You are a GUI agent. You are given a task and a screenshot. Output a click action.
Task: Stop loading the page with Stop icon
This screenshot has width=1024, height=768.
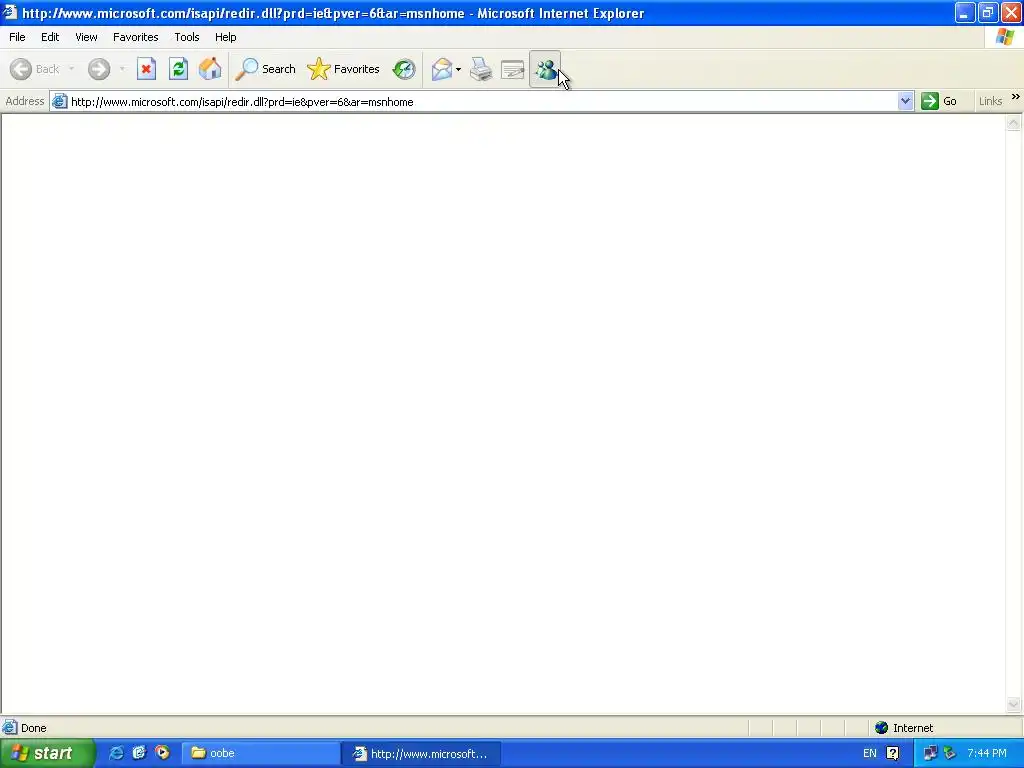click(146, 69)
